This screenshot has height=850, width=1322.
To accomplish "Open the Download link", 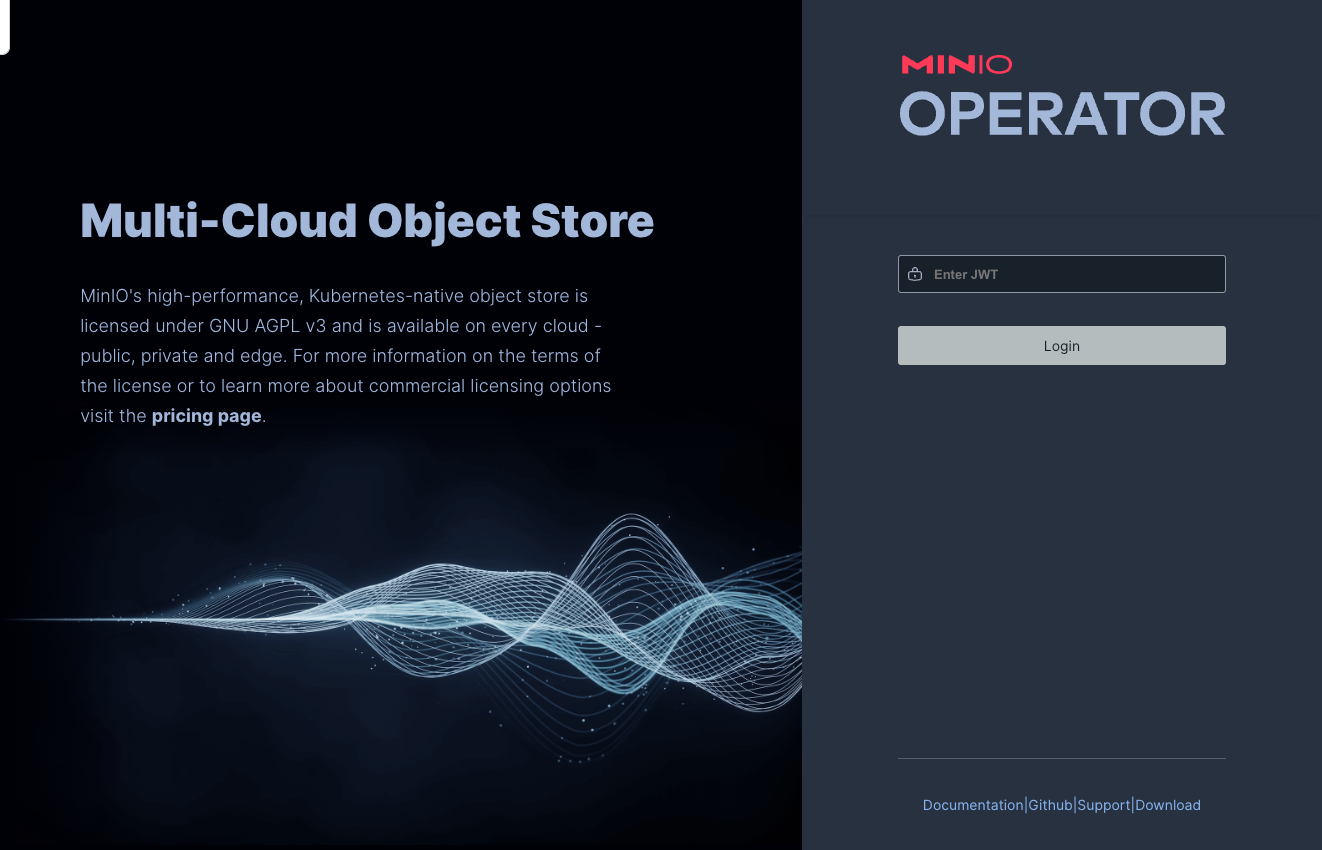I will (x=1168, y=805).
